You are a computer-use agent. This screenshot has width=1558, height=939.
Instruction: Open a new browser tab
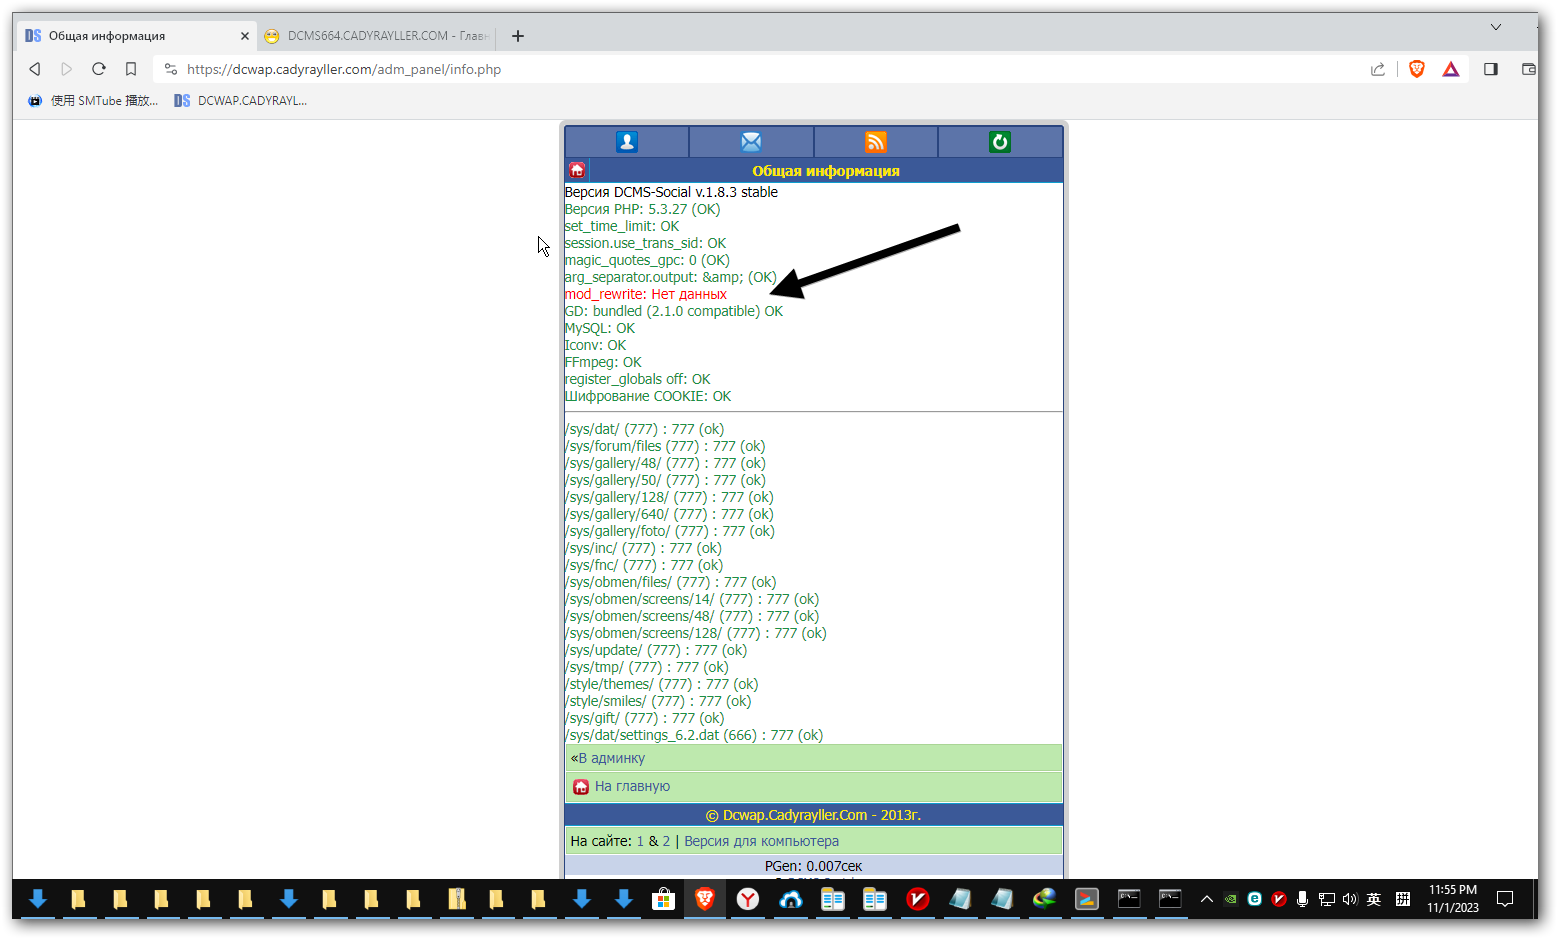pyautogui.click(x=518, y=36)
